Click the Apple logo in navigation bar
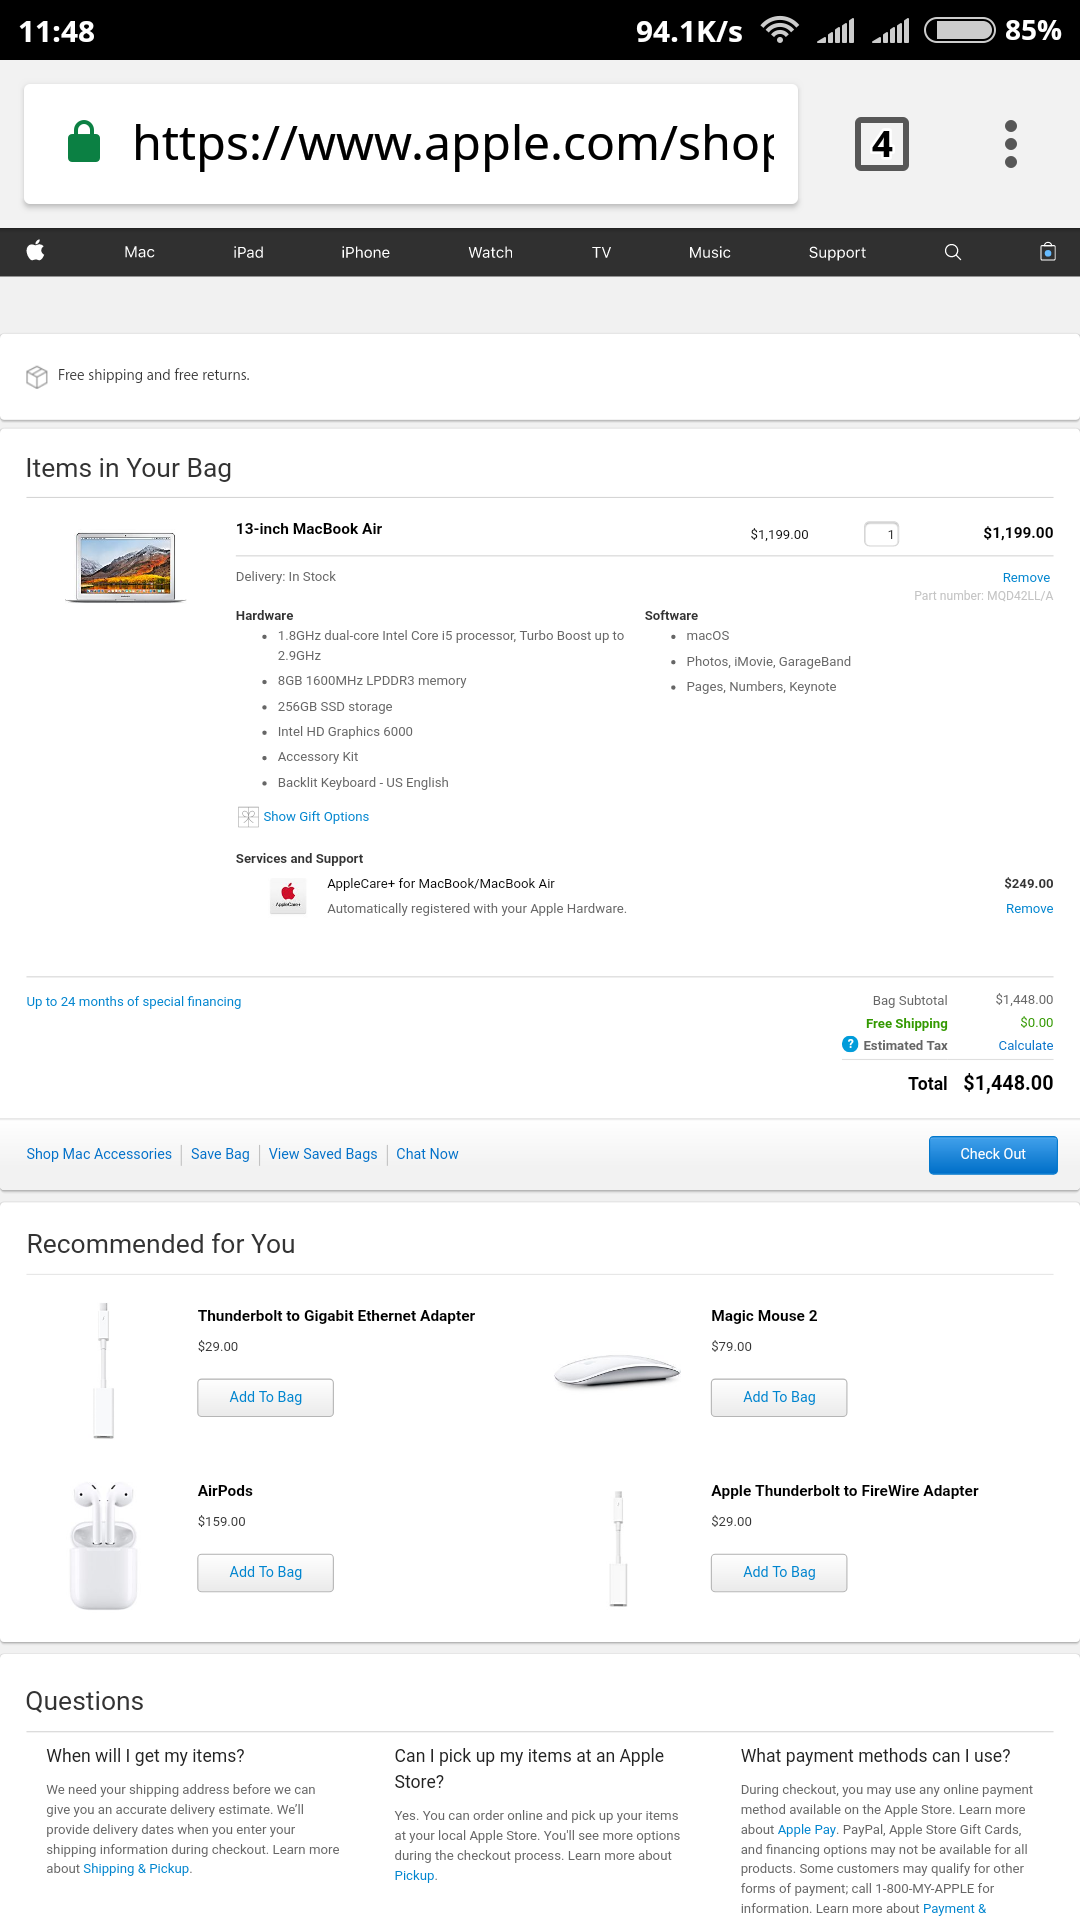 (36, 251)
